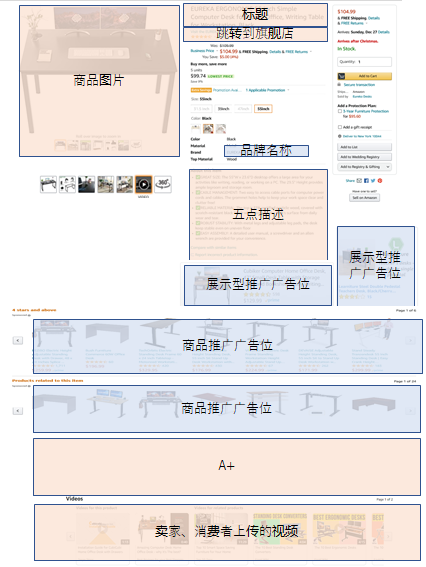Image resolution: width=426 pixels, height=567 pixels.
Task: Share product on Facebook icon
Action: (366, 180)
